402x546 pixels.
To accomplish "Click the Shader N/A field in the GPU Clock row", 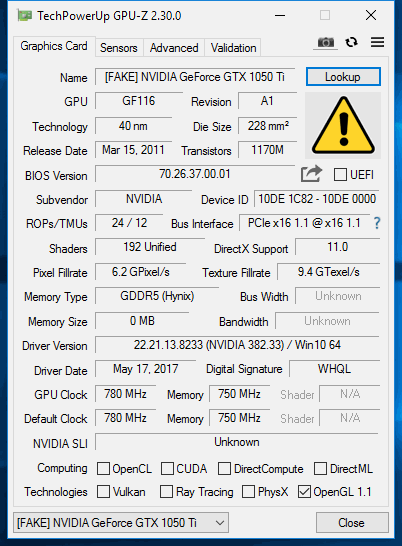I will point(350,394).
